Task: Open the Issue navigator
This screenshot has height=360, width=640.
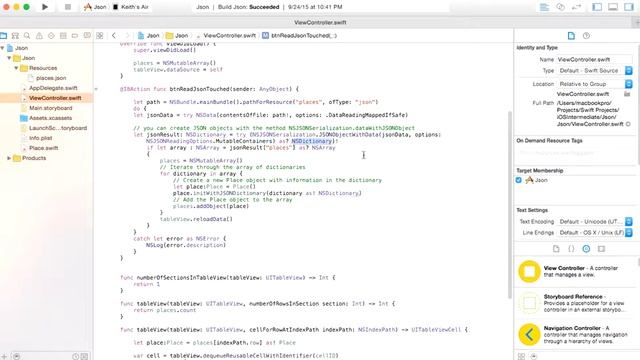Action: (39, 36)
